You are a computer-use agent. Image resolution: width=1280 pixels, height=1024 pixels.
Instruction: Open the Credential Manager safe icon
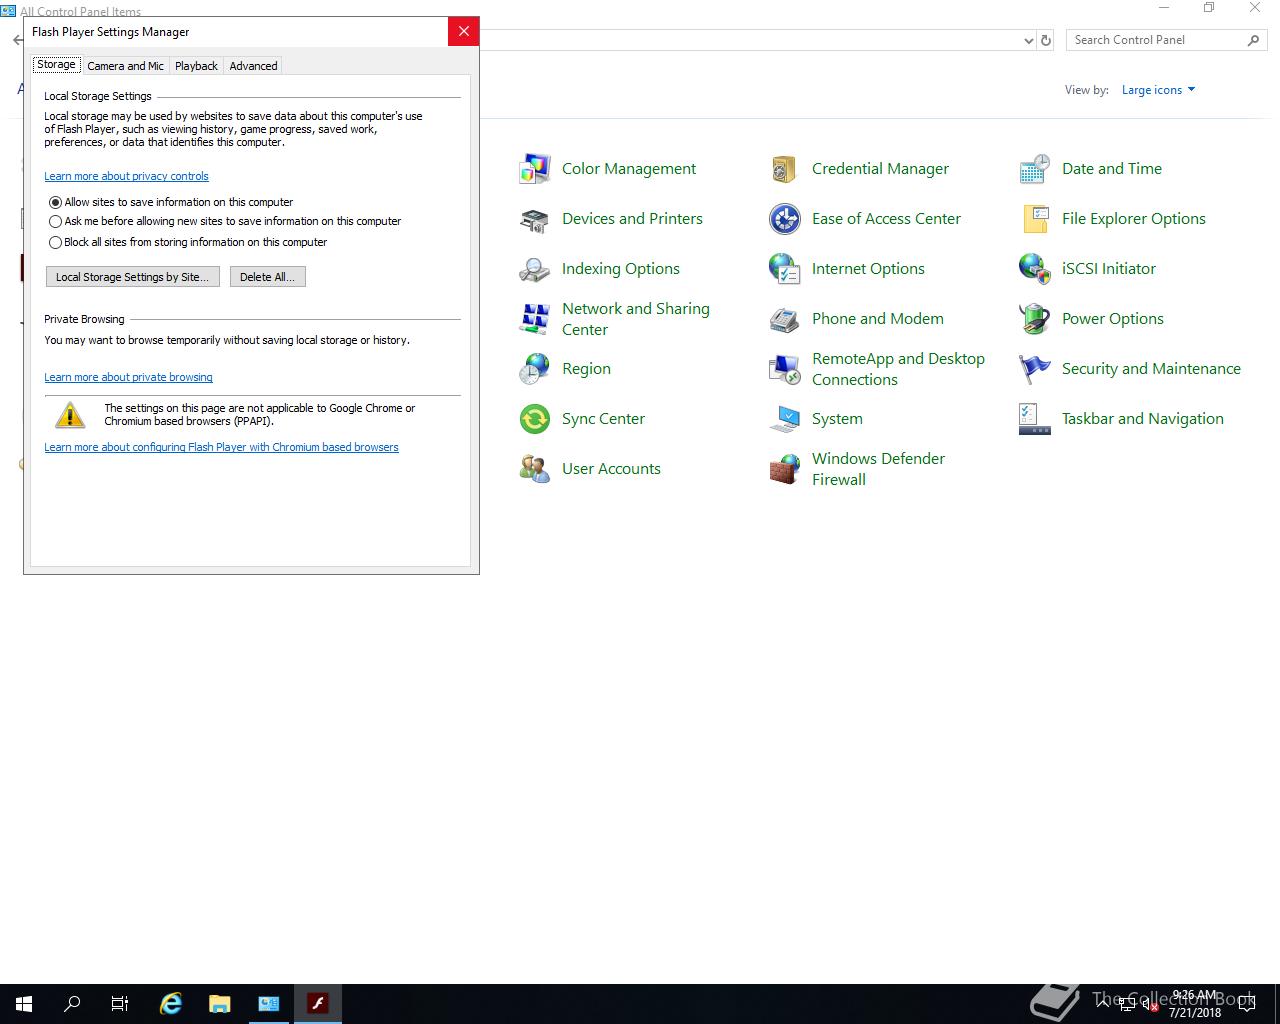point(784,169)
